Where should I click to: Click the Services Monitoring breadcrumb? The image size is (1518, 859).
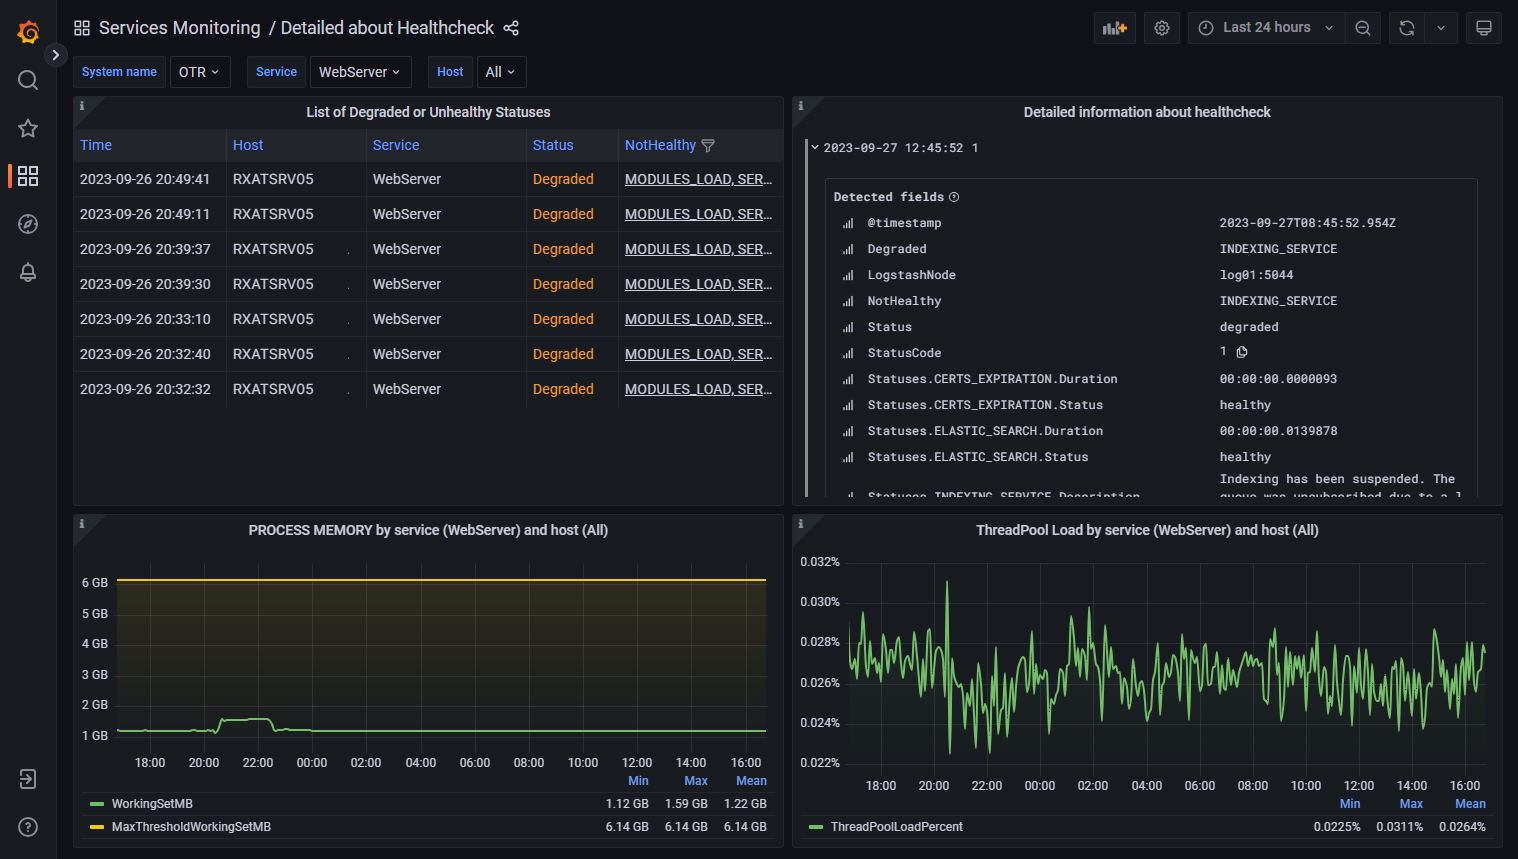179,28
